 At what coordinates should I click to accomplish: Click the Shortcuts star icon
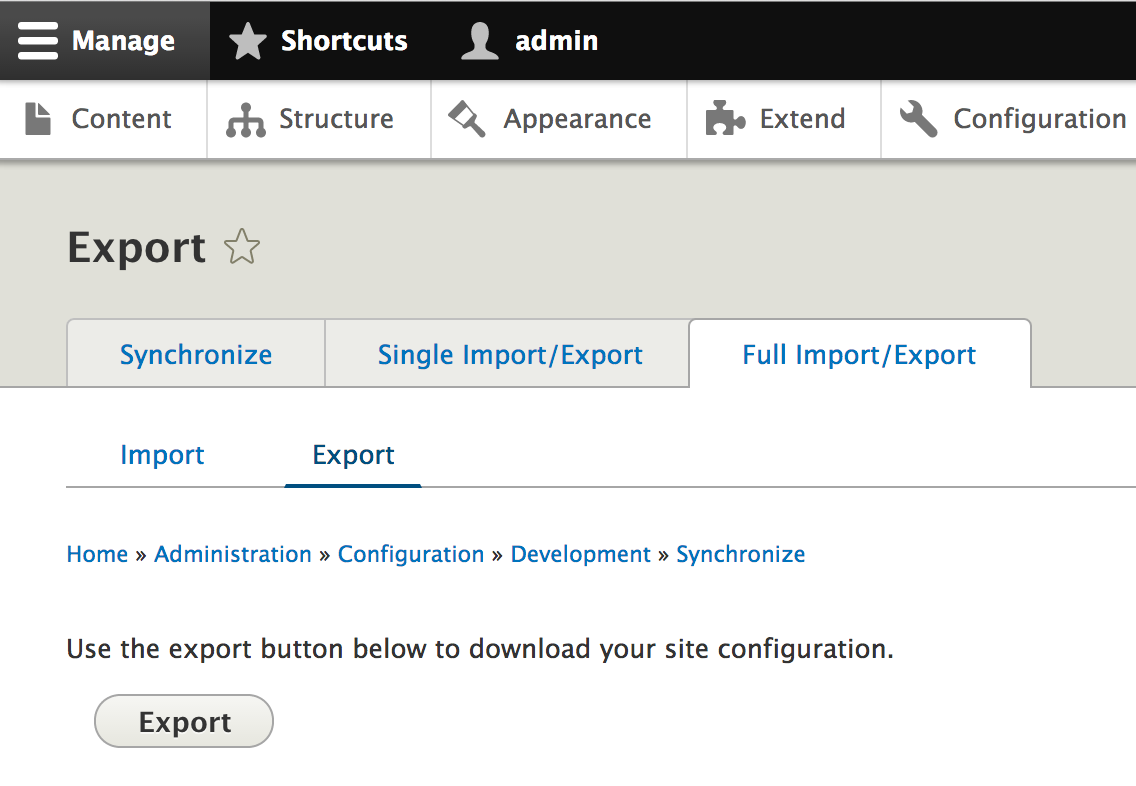tap(248, 41)
